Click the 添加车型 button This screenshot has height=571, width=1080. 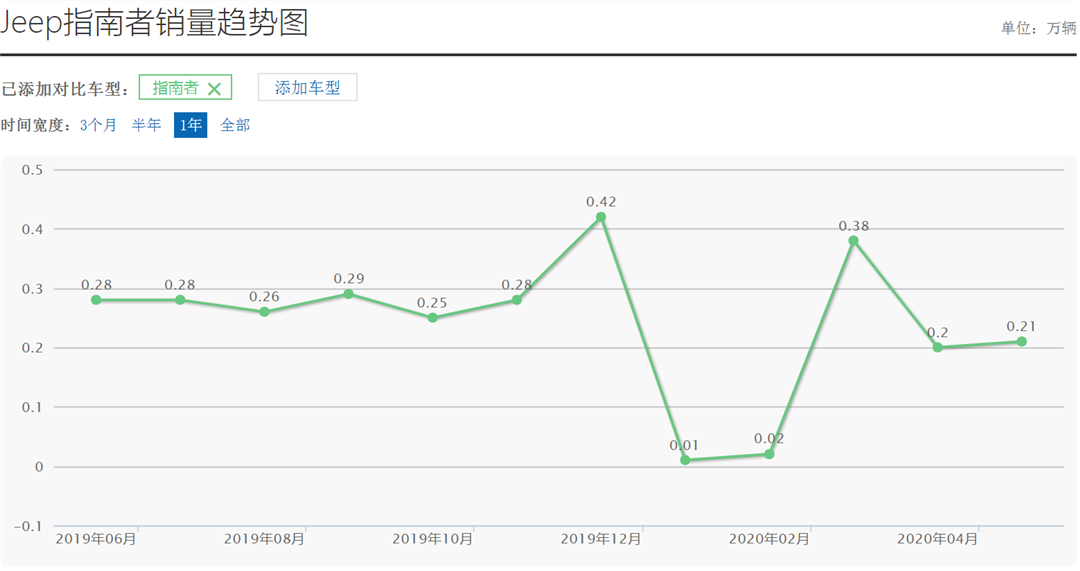coord(307,88)
